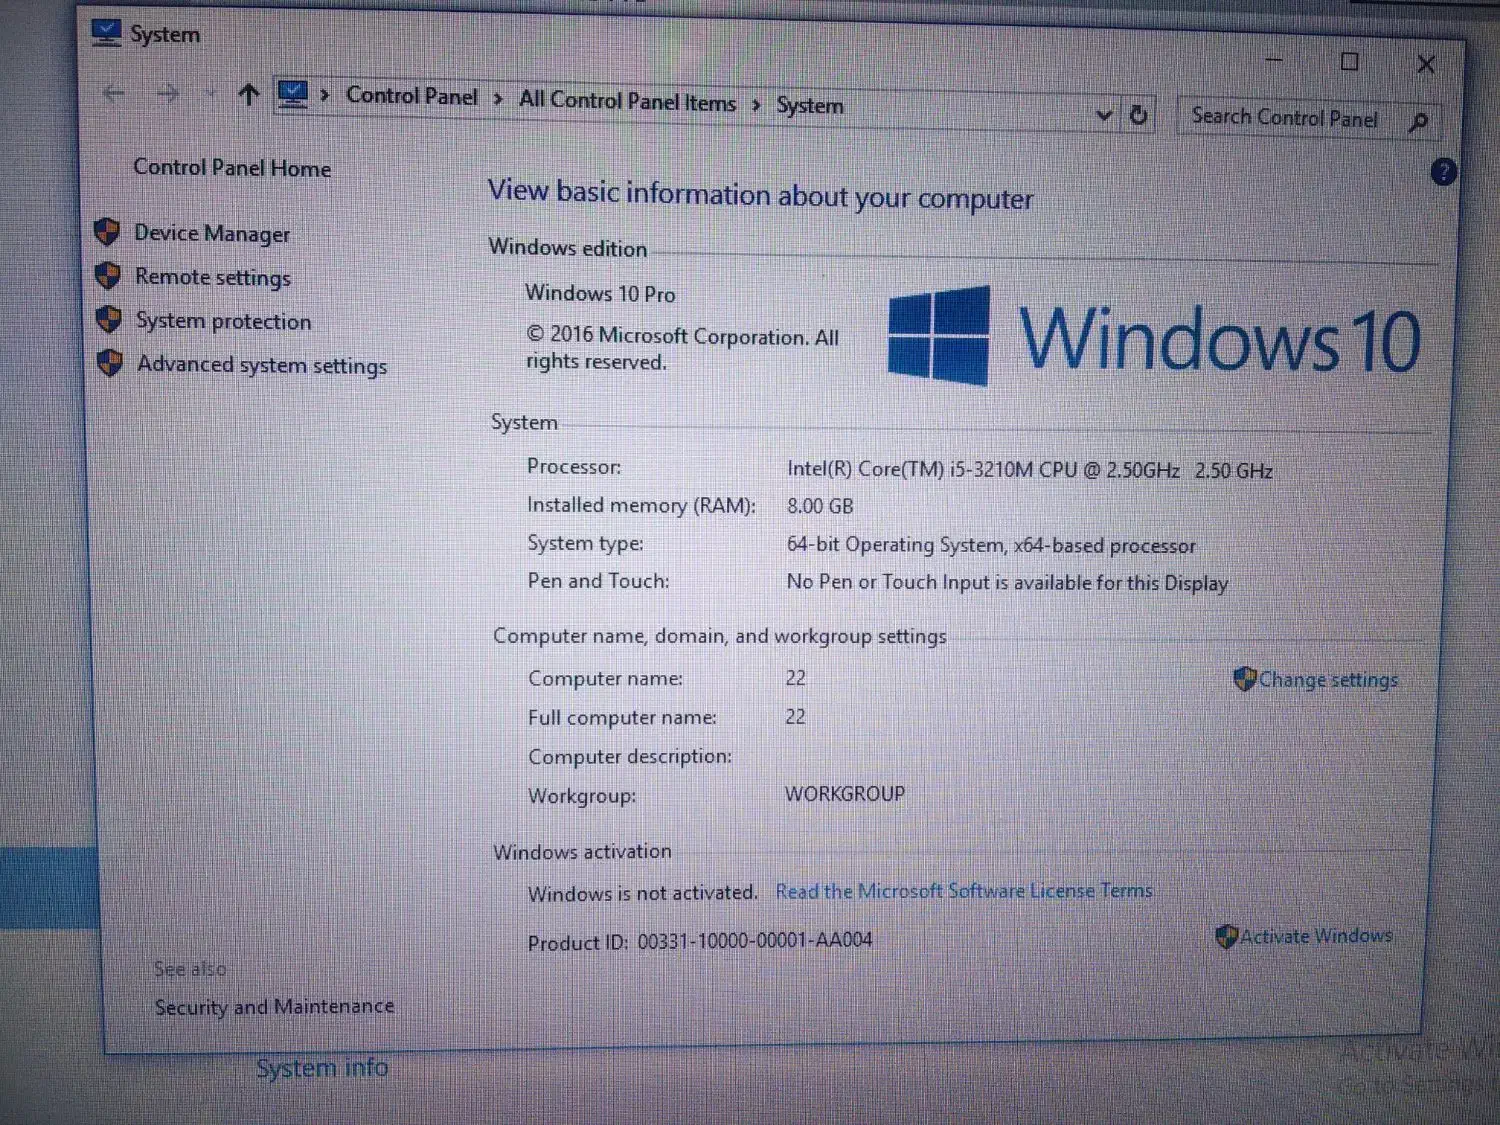Click the Computer name value '22'
Viewport: 1500px width, 1125px height.
pos(795,678)
